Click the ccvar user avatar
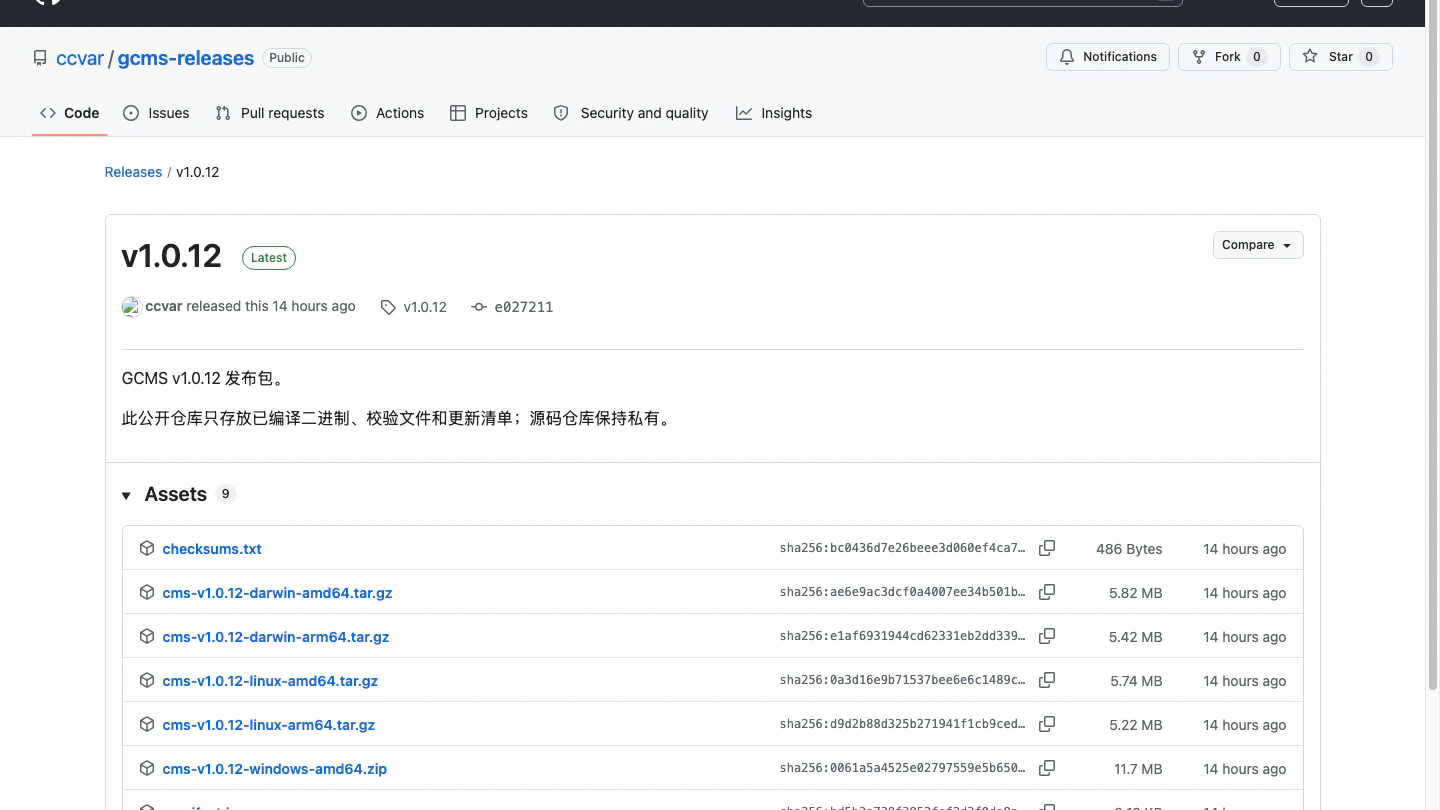 (x=131, y=307)
